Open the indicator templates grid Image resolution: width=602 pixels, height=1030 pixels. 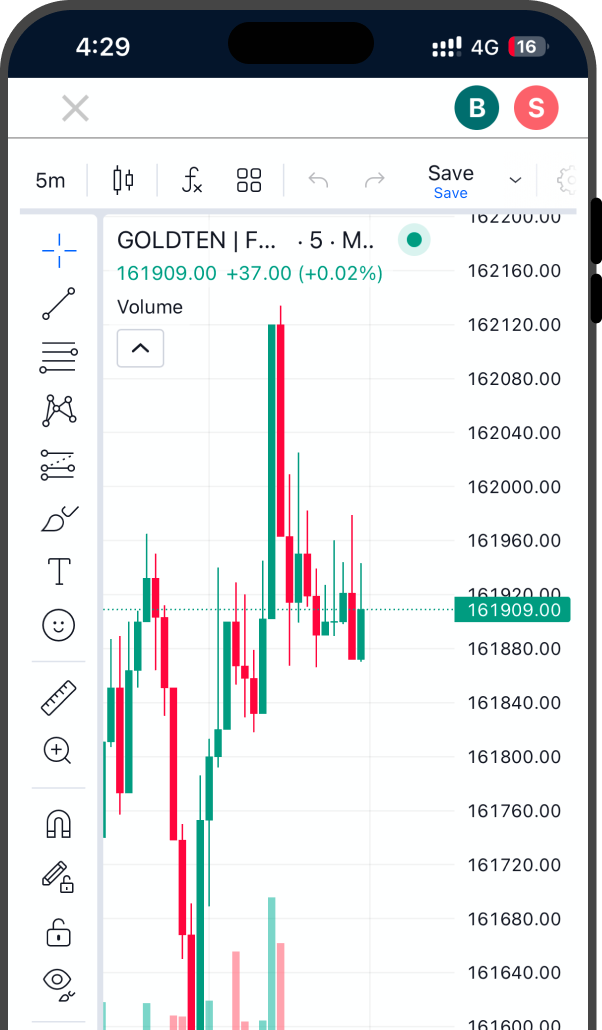[249, 180]
